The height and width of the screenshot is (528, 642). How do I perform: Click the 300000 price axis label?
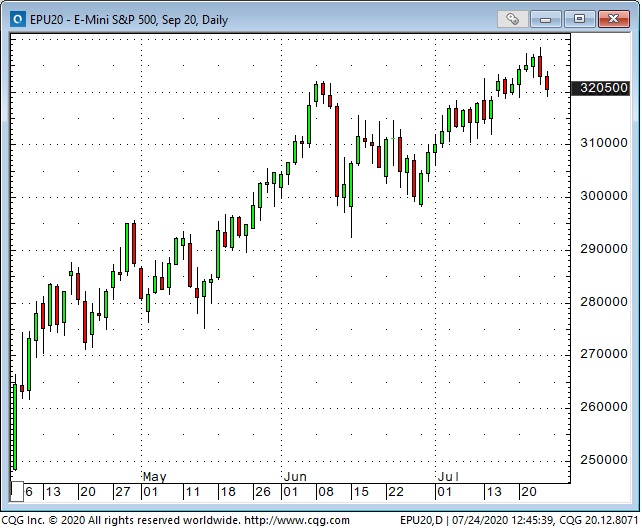604,196
